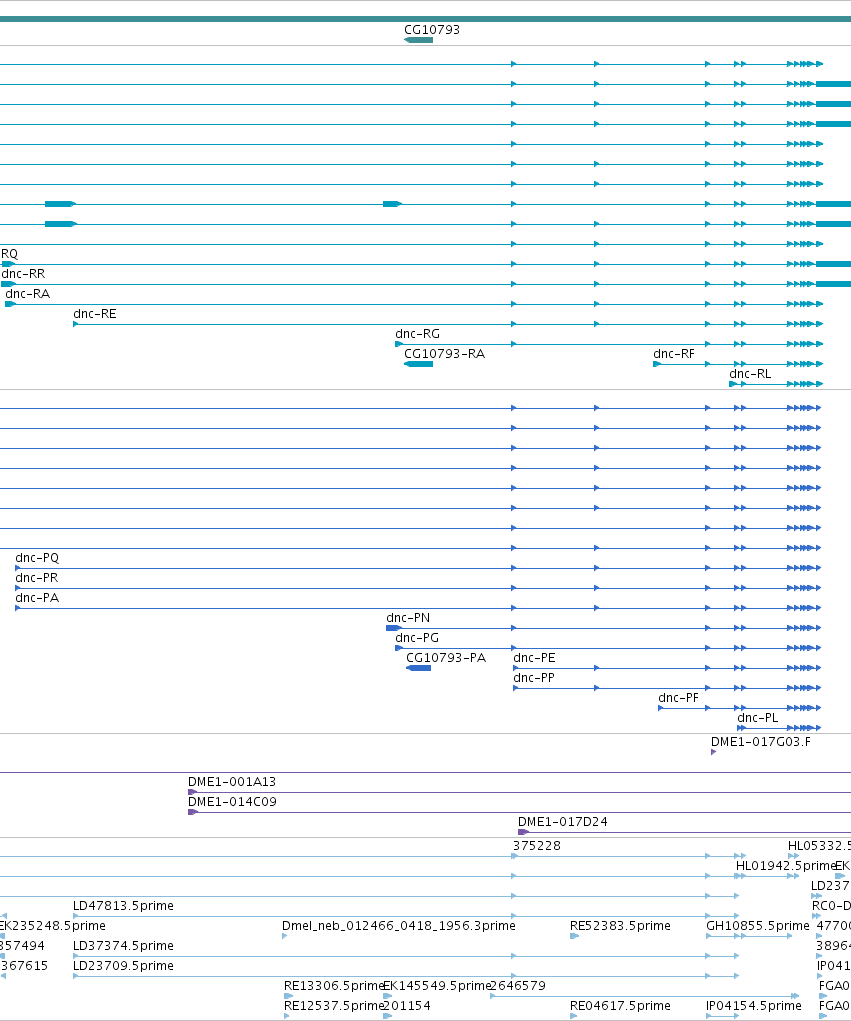851x1021 pixels.
Task: Click the CG10793-RA transcript arrow glyph
Action: pos(418,364)
